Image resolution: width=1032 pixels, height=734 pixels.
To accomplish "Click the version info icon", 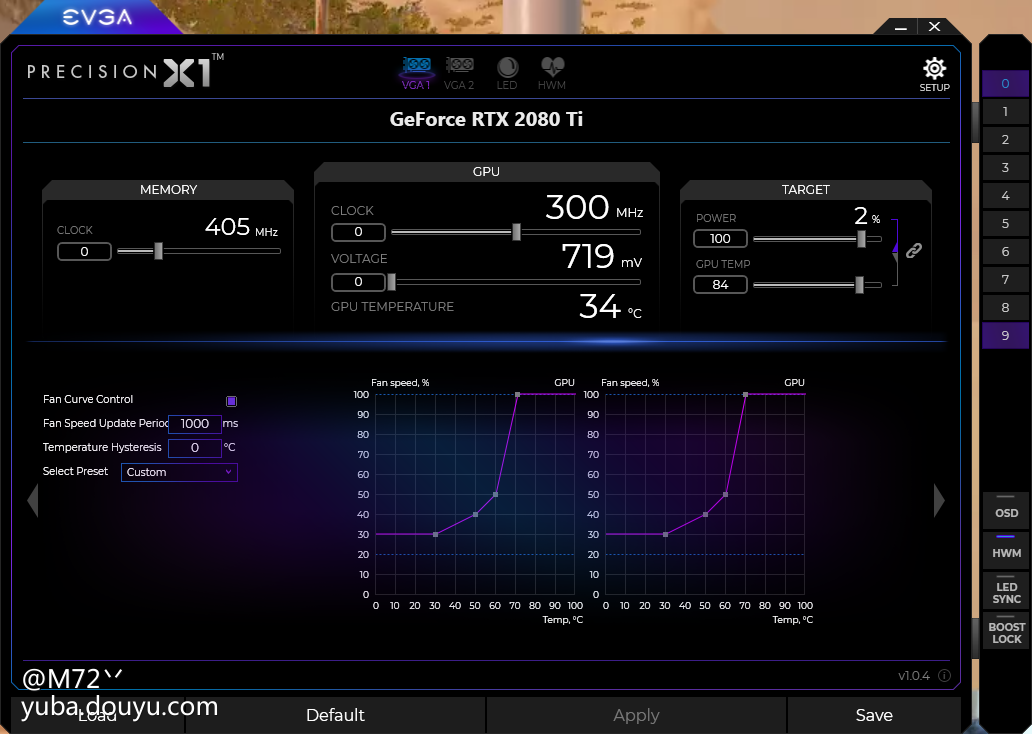I will coord(944,675).
